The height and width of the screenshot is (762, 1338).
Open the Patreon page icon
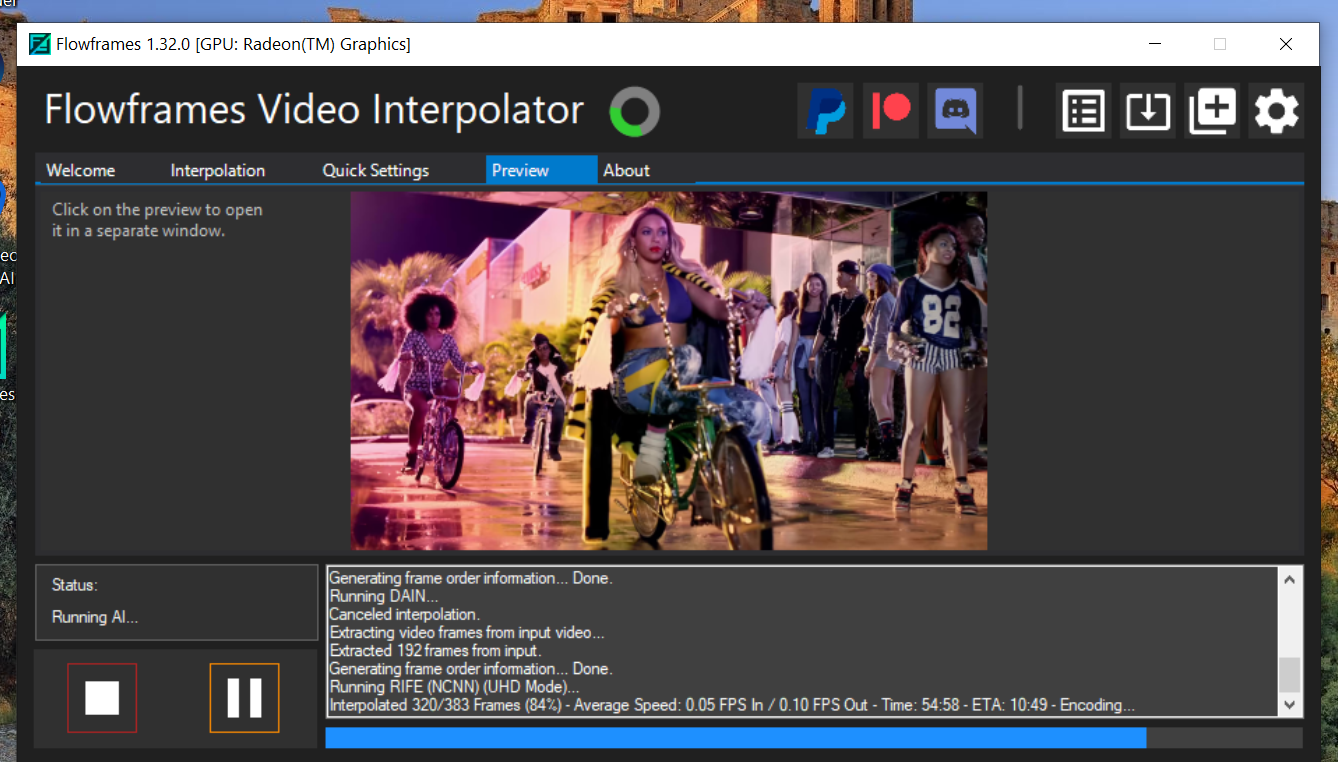pyautogui.click(x=890, y=111)
